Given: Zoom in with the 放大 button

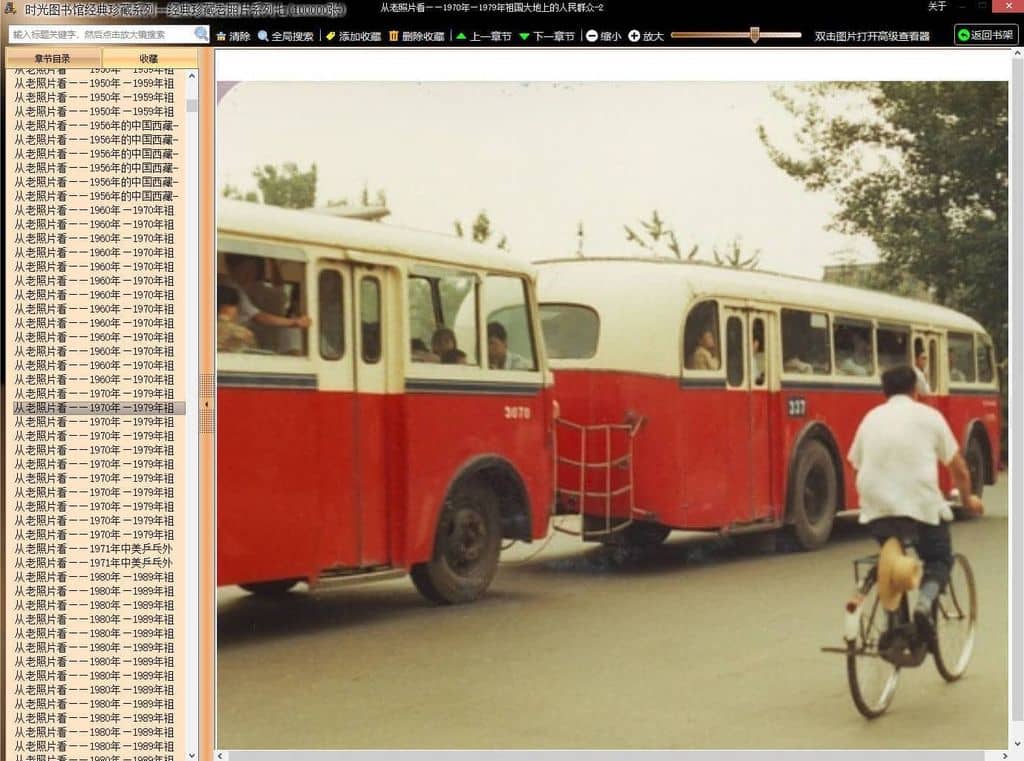Looking at the screenshot, I should point(646,36).
